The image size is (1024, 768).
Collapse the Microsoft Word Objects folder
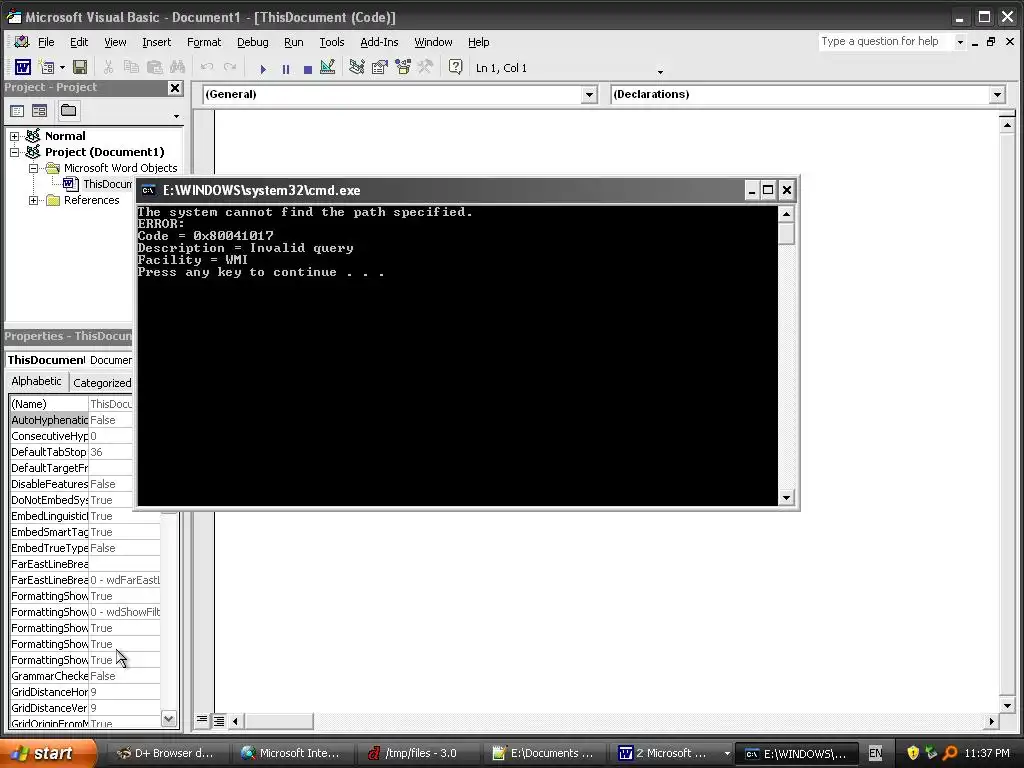tap(33, 168)
